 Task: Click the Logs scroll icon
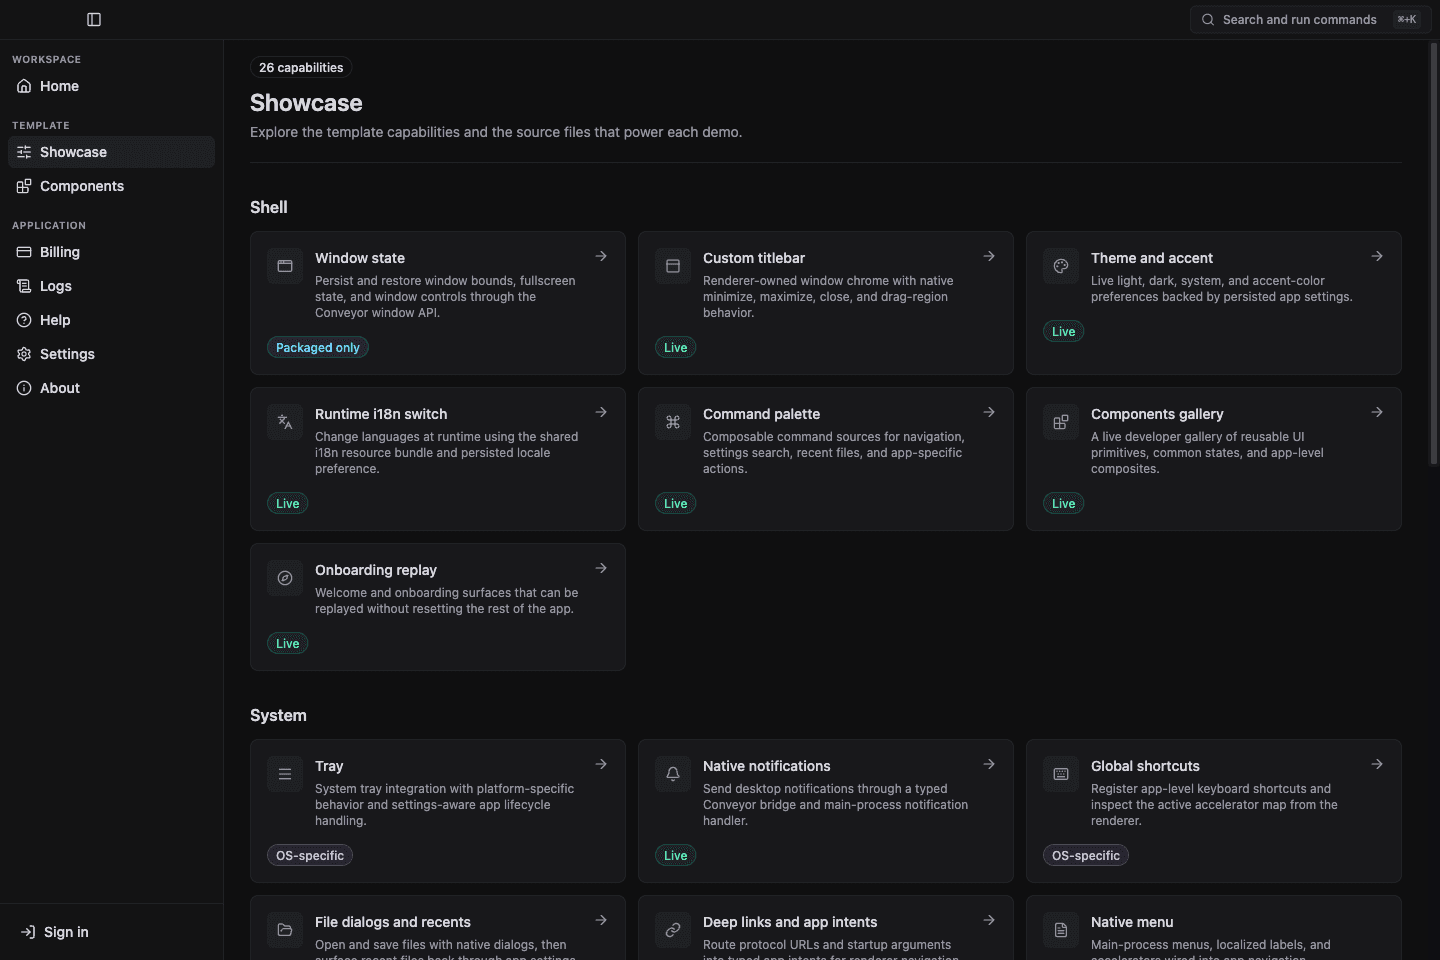point(24,286)
